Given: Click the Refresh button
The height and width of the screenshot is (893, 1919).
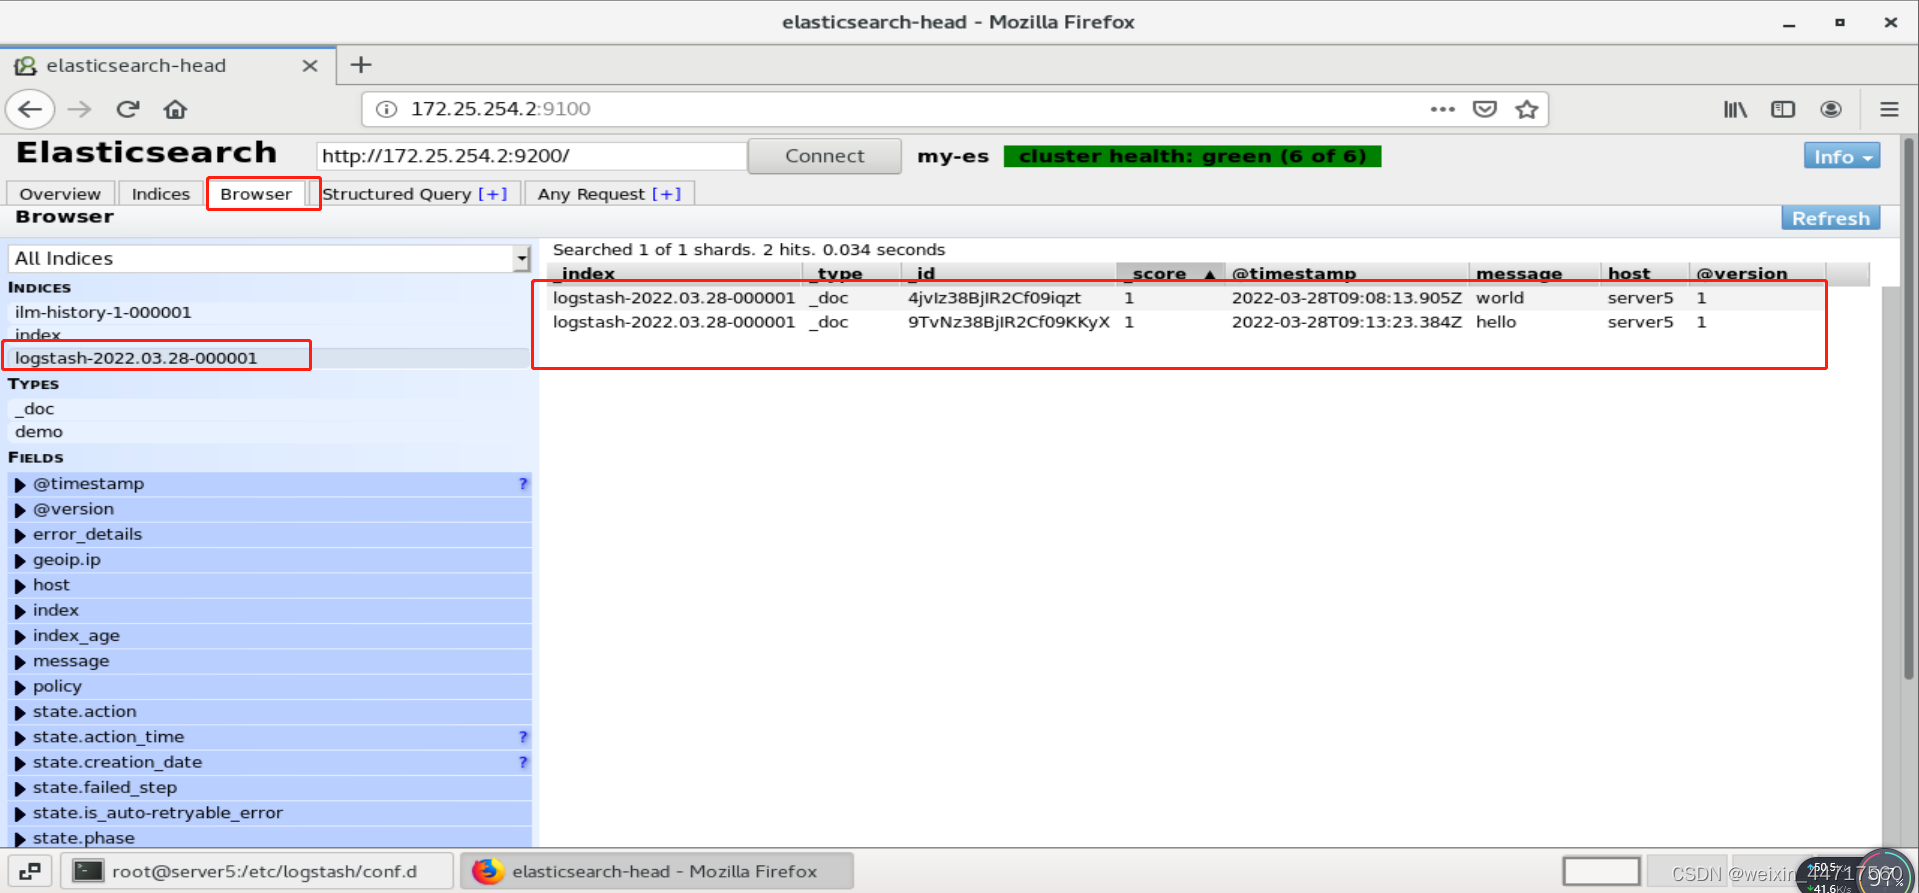Looking at the screenshot, I should (x=1830, y=218).
